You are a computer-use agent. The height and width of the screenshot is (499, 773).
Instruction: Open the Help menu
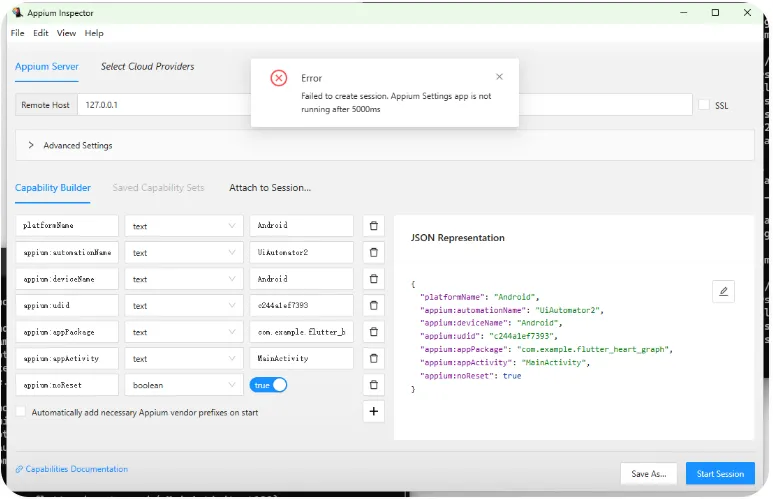(94, 33)
